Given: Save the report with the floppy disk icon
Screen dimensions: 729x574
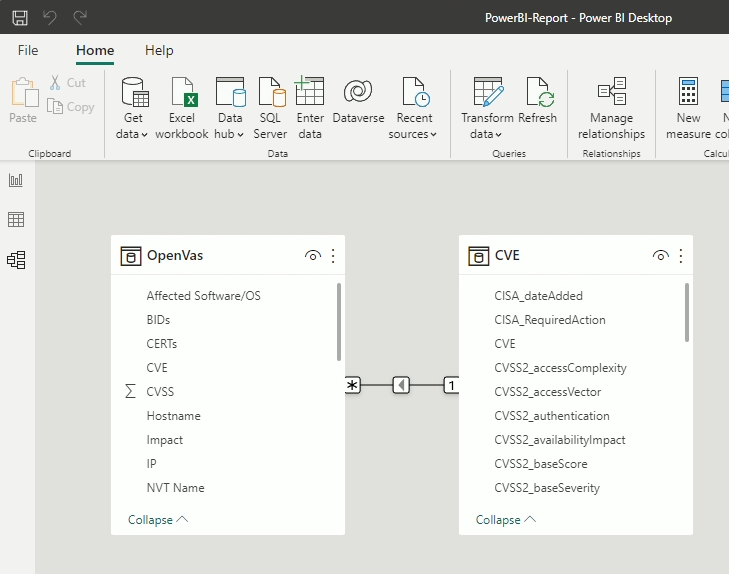Looking at the screenshot, I should 20,18.
